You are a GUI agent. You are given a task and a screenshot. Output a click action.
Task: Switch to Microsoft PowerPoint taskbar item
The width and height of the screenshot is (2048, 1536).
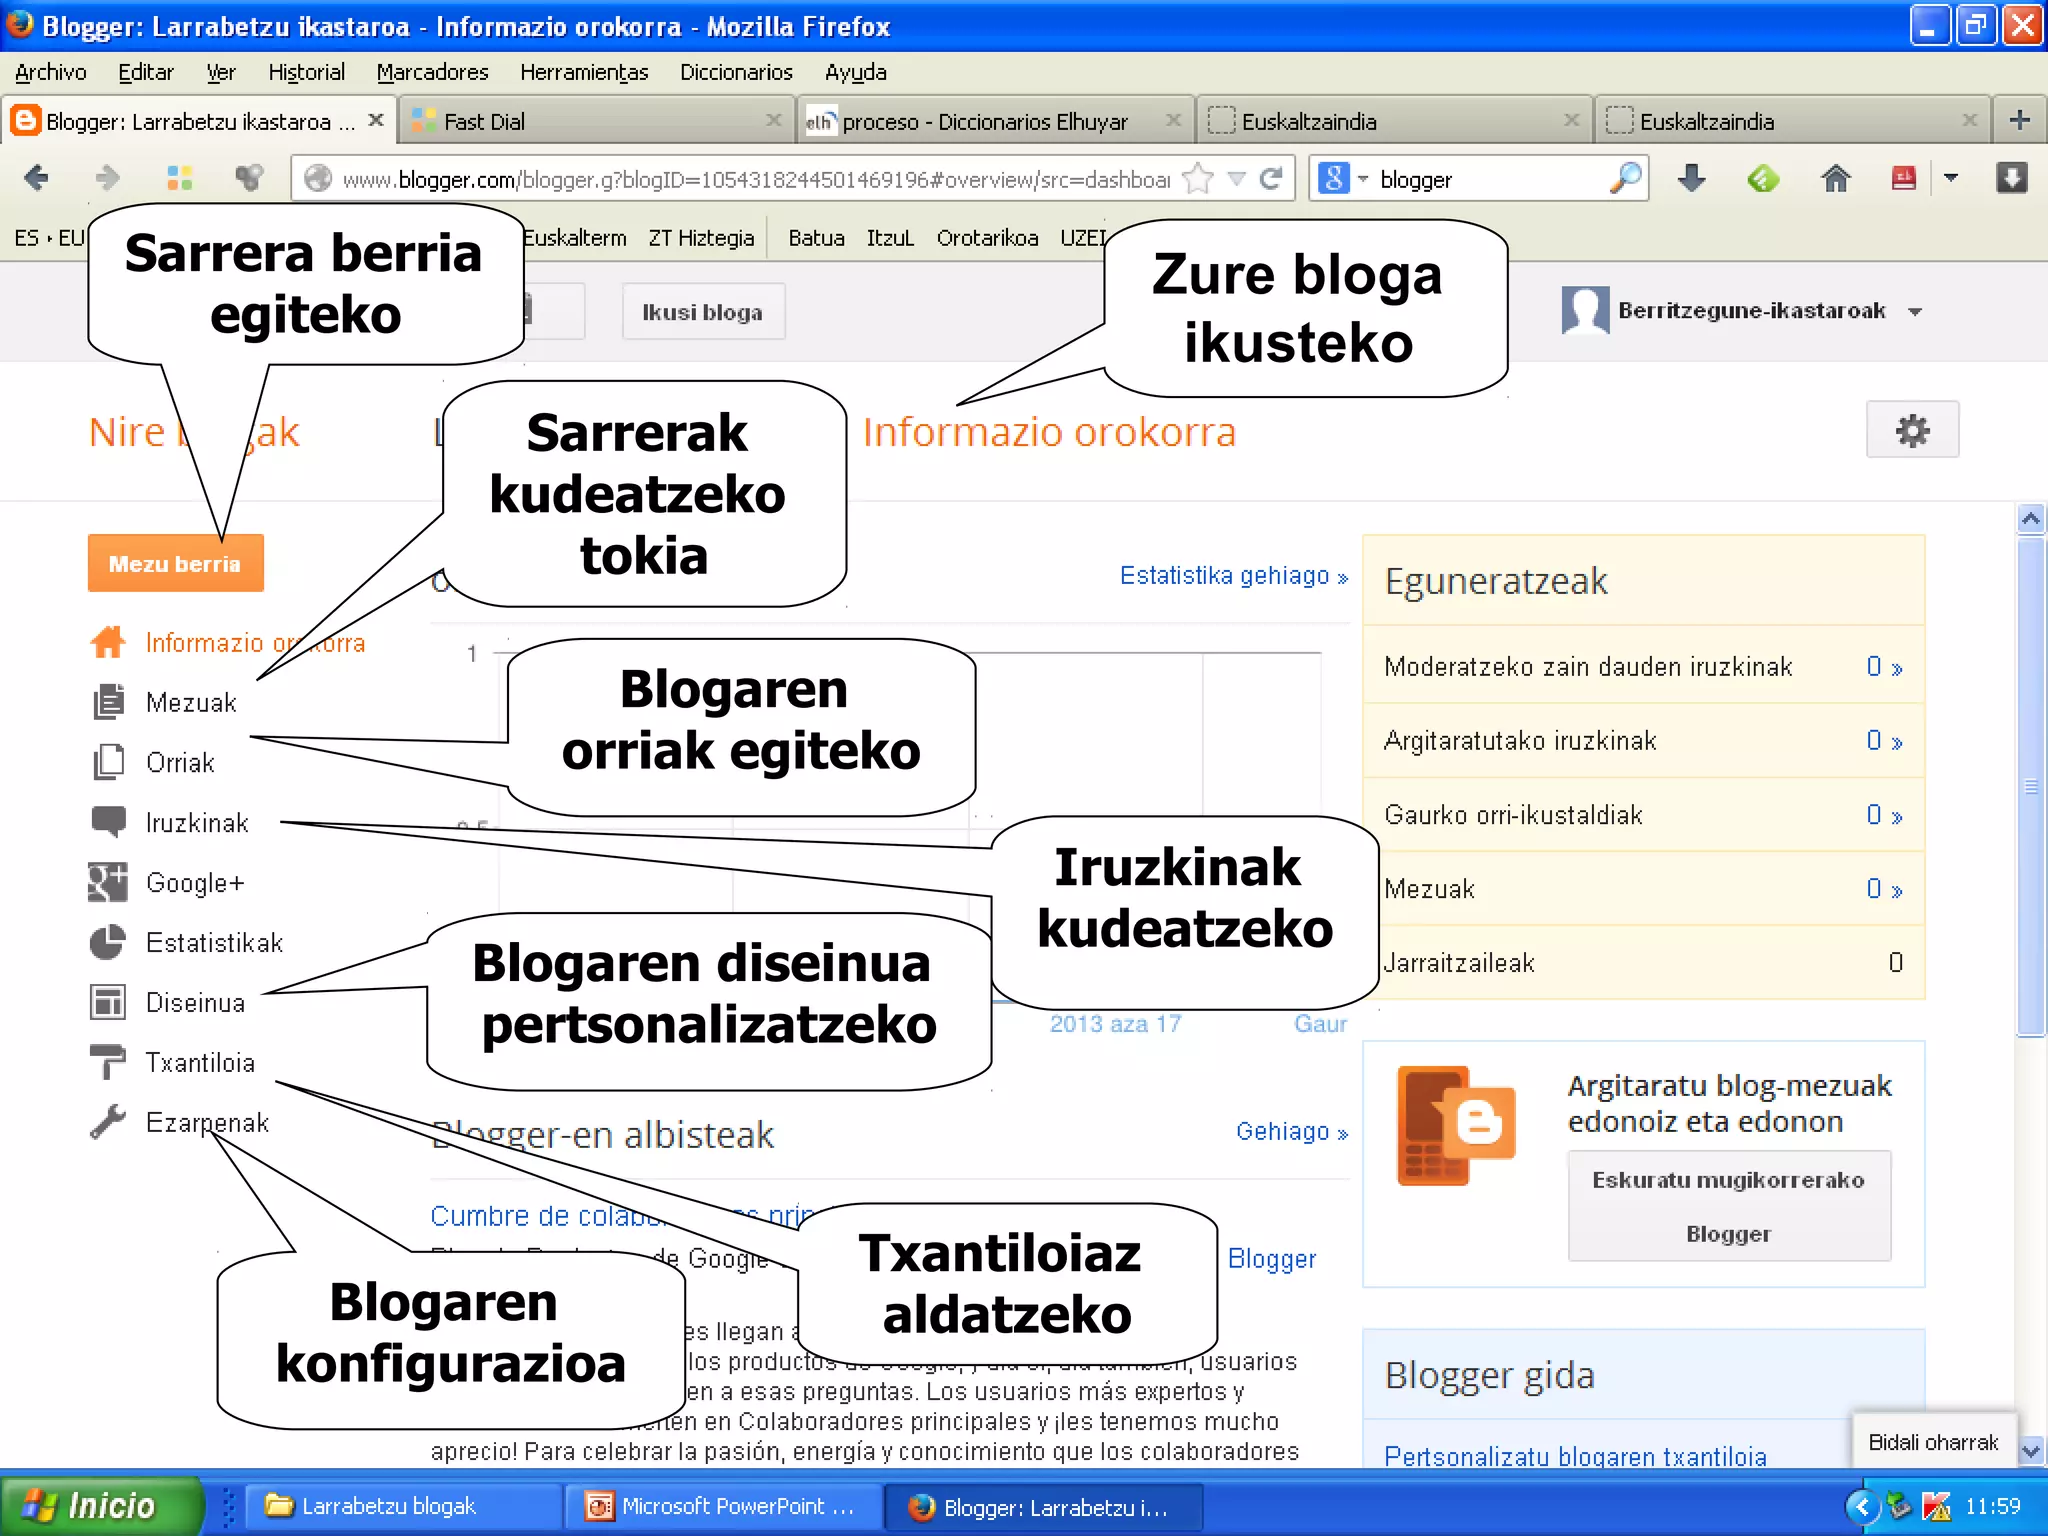pos(722,1506)
